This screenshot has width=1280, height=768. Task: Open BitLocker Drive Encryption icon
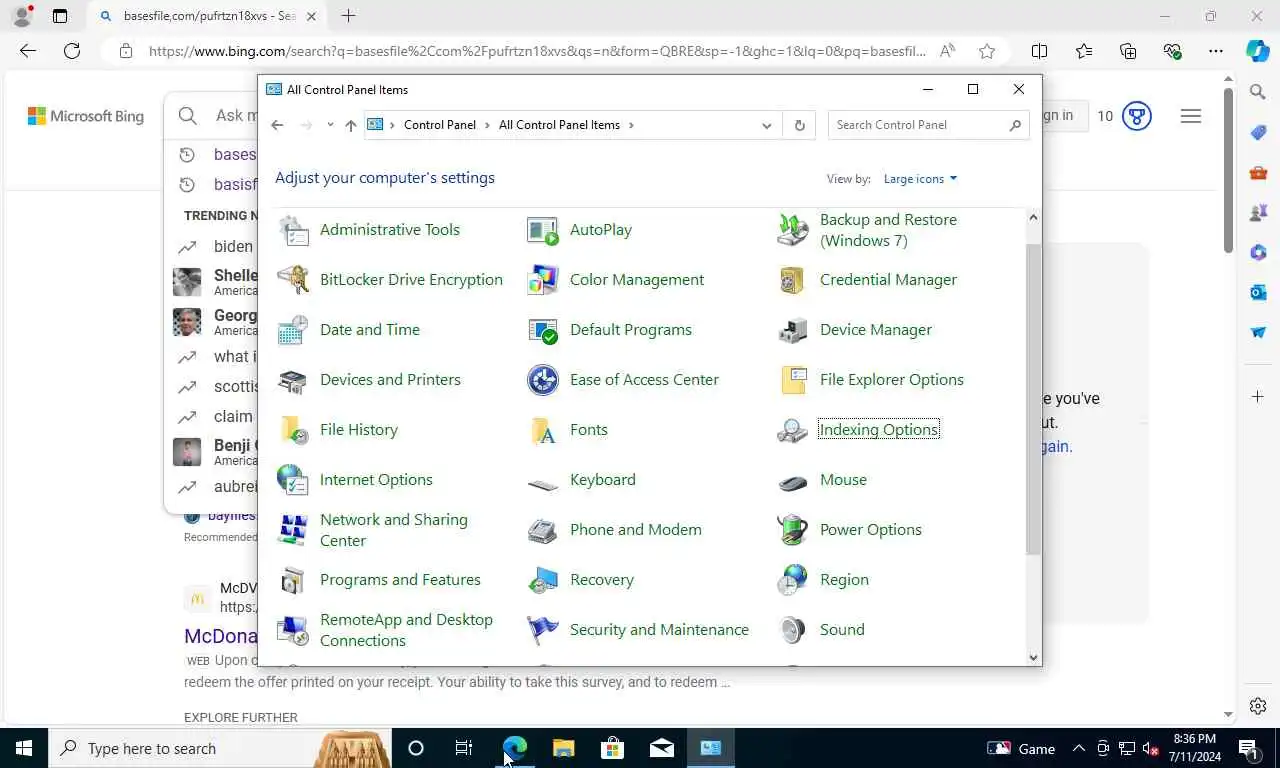coord(293,280)
